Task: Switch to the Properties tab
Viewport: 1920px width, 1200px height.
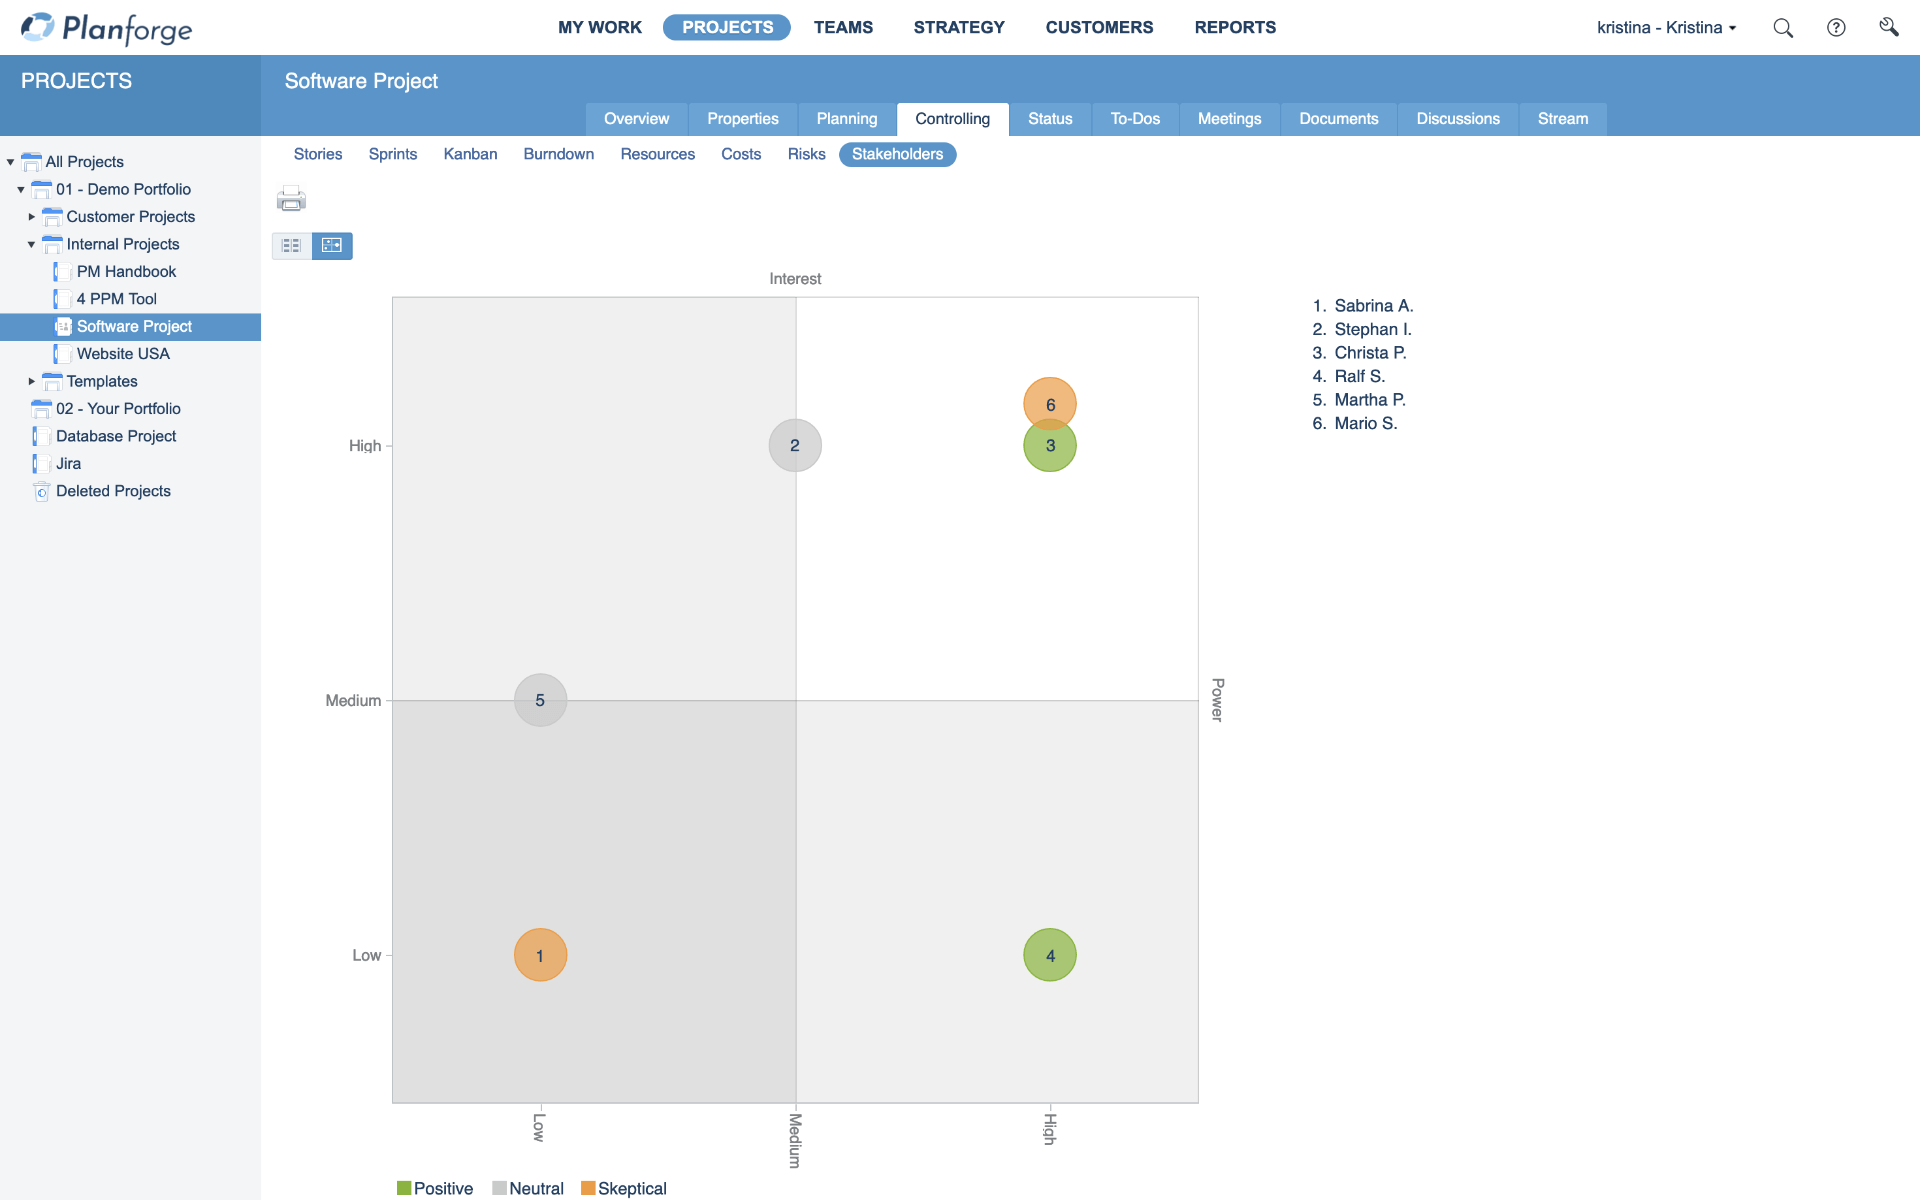Action: [x=742, y=119]
